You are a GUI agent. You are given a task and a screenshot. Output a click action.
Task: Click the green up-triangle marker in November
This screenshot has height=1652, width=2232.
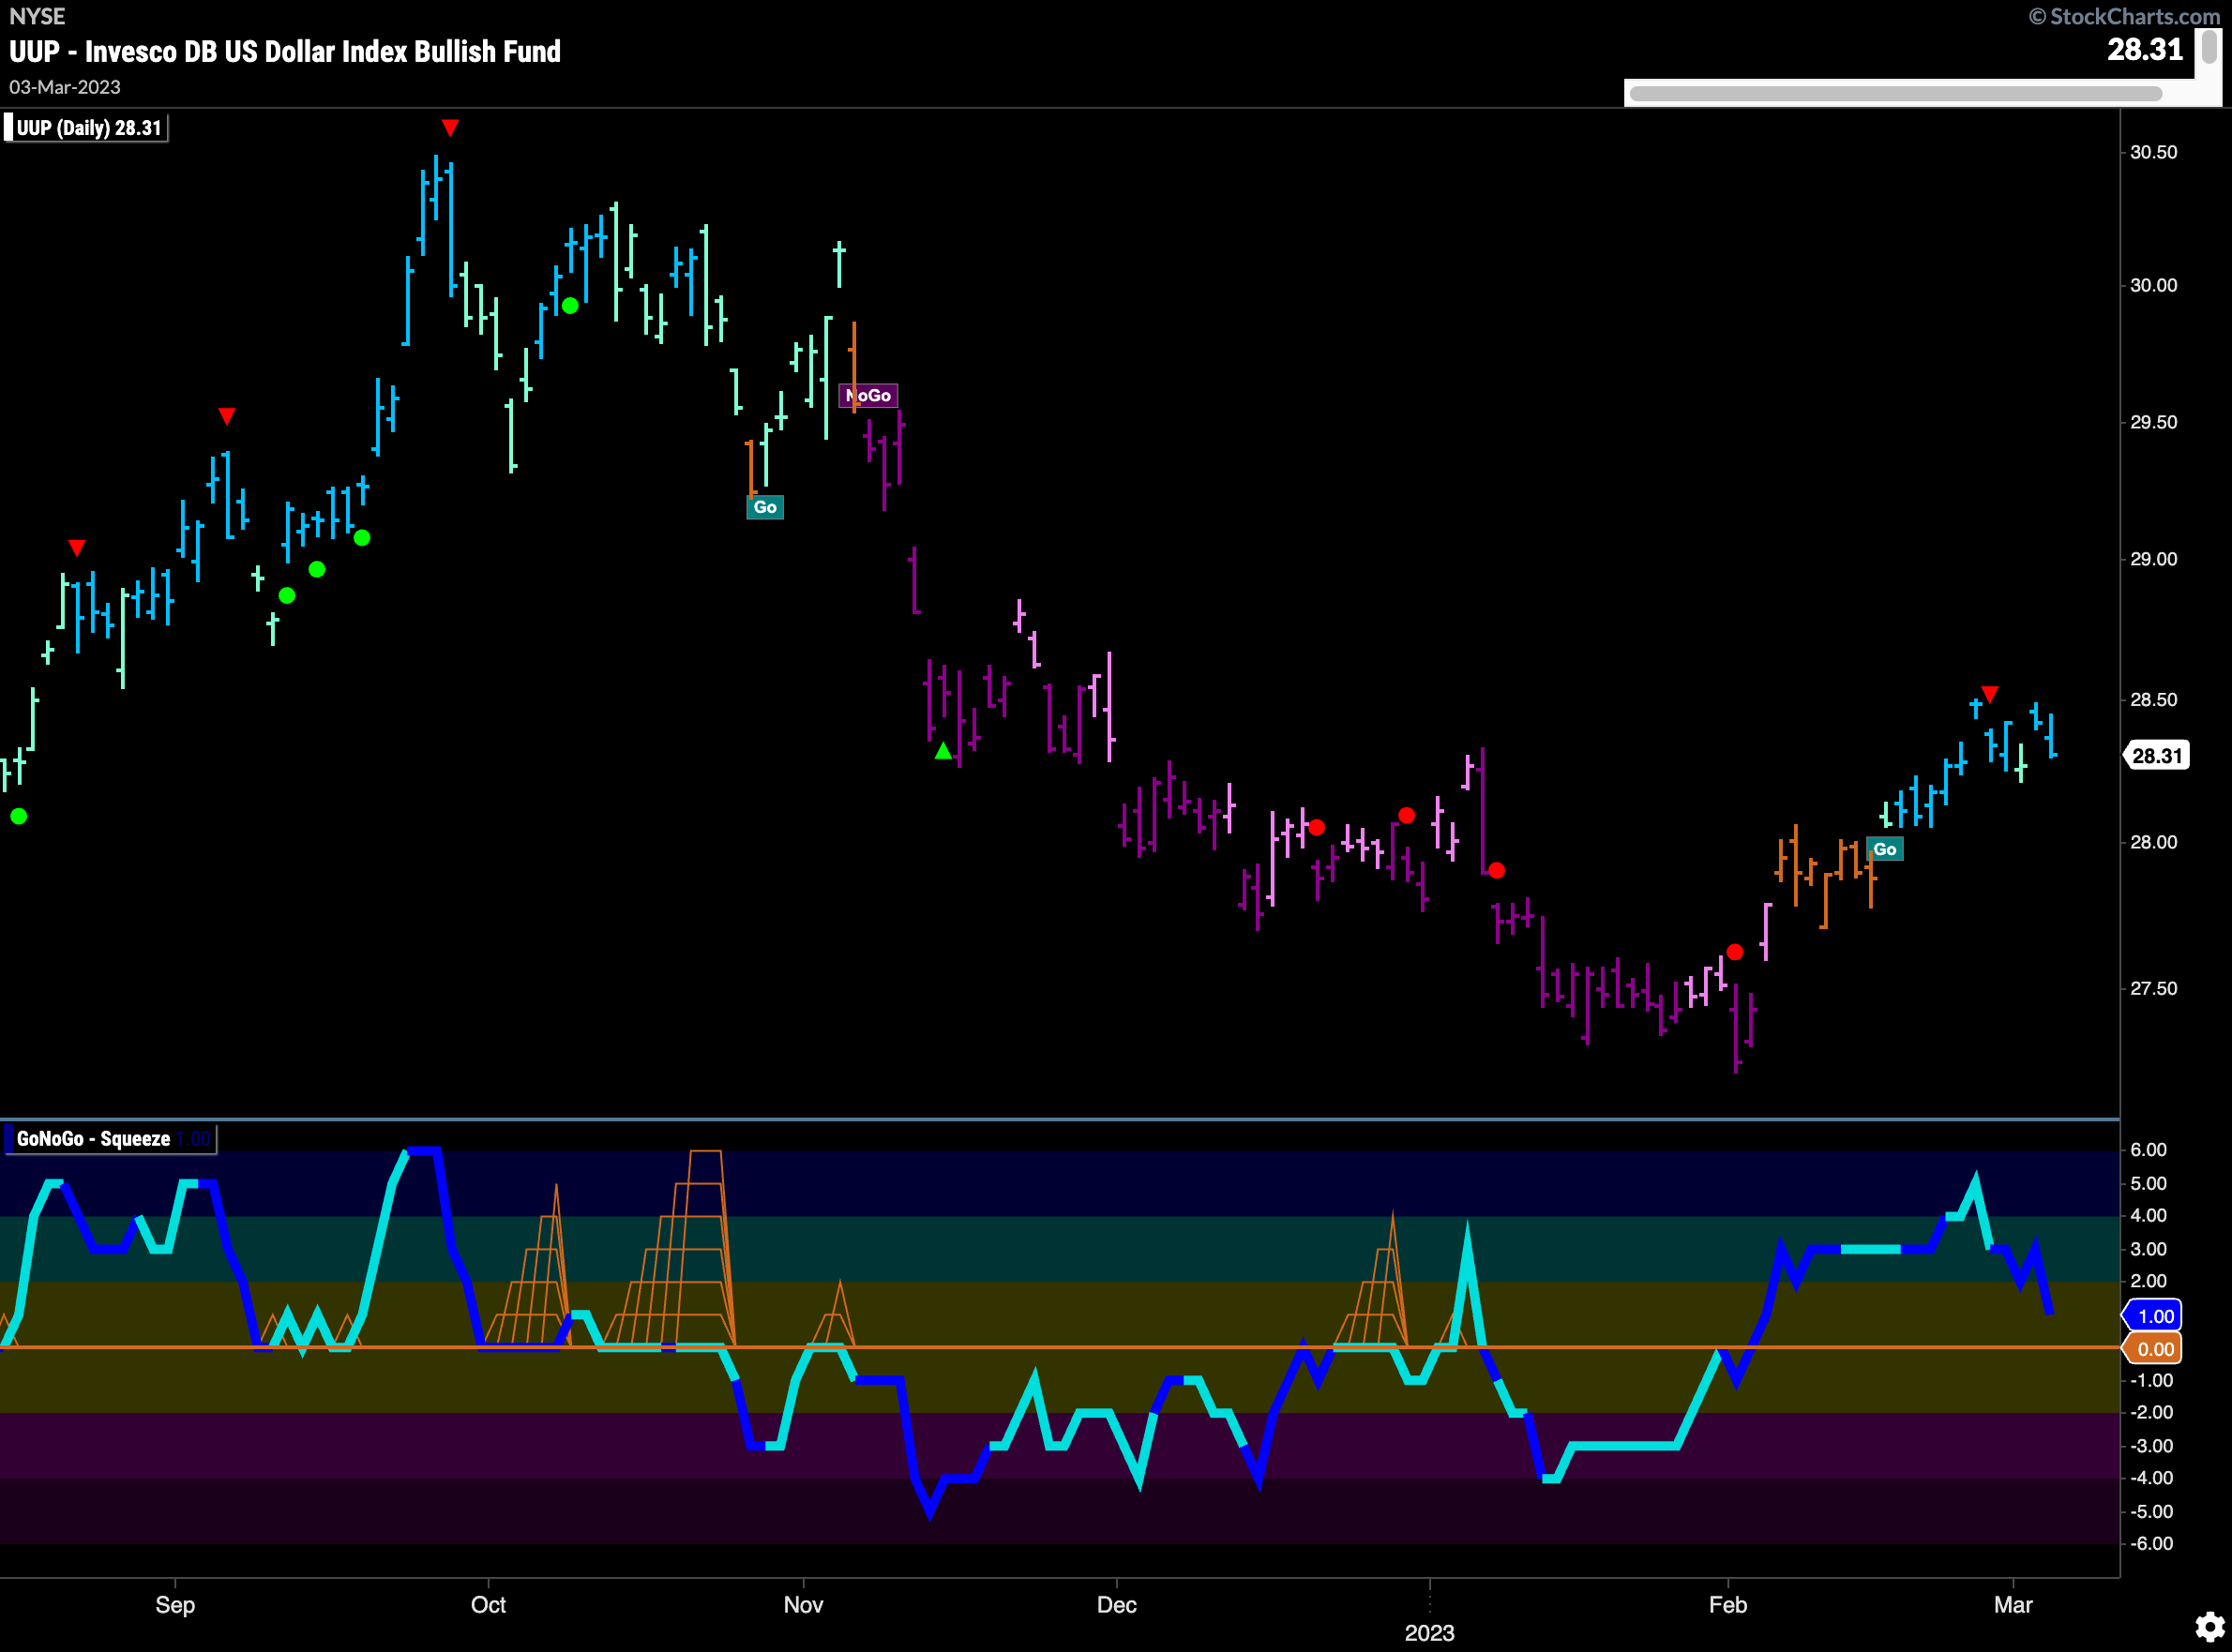(943, 751)
